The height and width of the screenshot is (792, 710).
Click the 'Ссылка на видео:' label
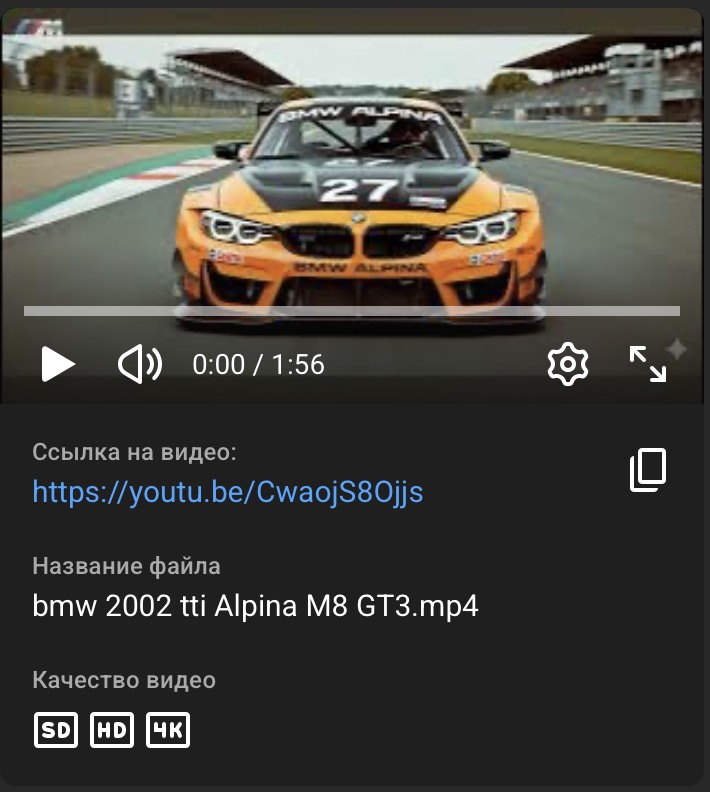pyautogui.click(x=134, y=452)
